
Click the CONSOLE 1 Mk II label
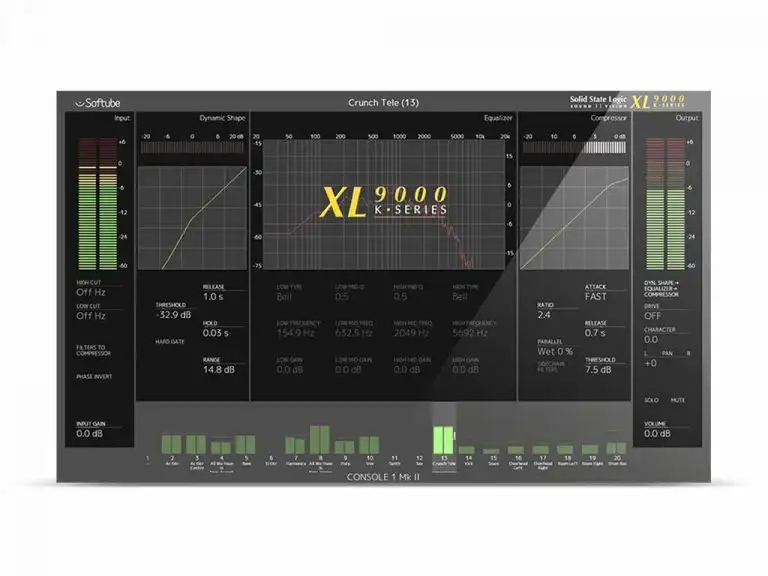383,477
